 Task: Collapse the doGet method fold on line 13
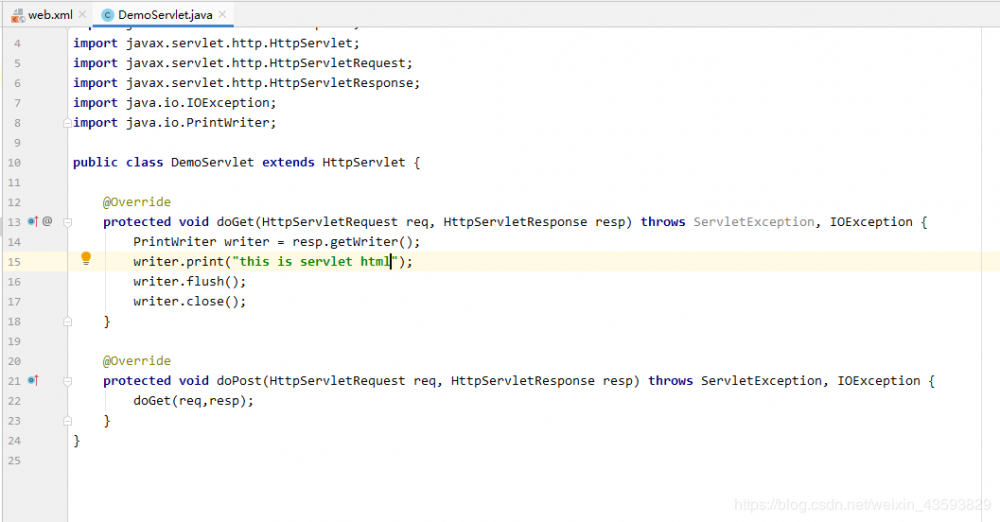(x=67, y=222)
